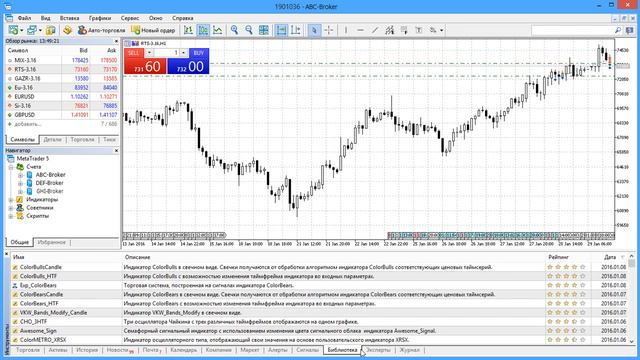Screen dimensions: 640x360
Task: Open the graphical objects dropdown arrow
Action: tap(442, 31)
